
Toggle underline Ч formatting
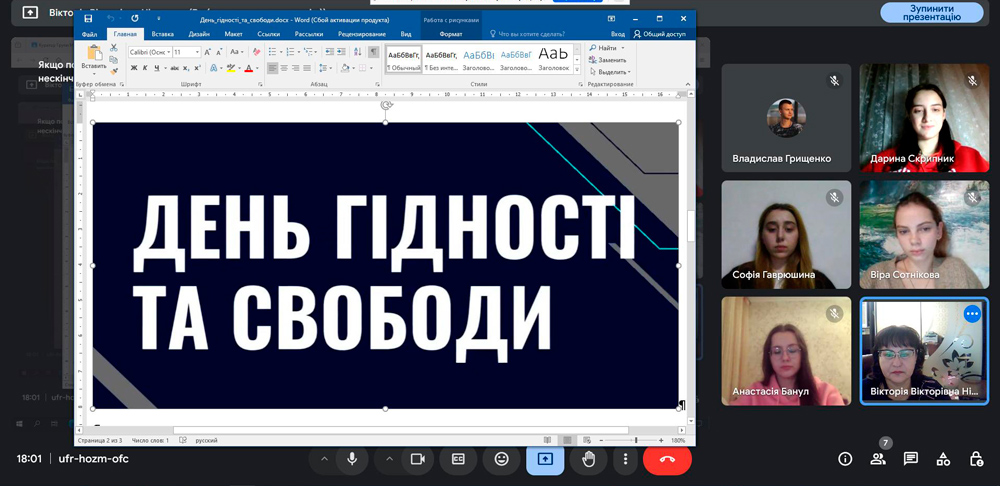pyautogui.click(x=156, y=68)
